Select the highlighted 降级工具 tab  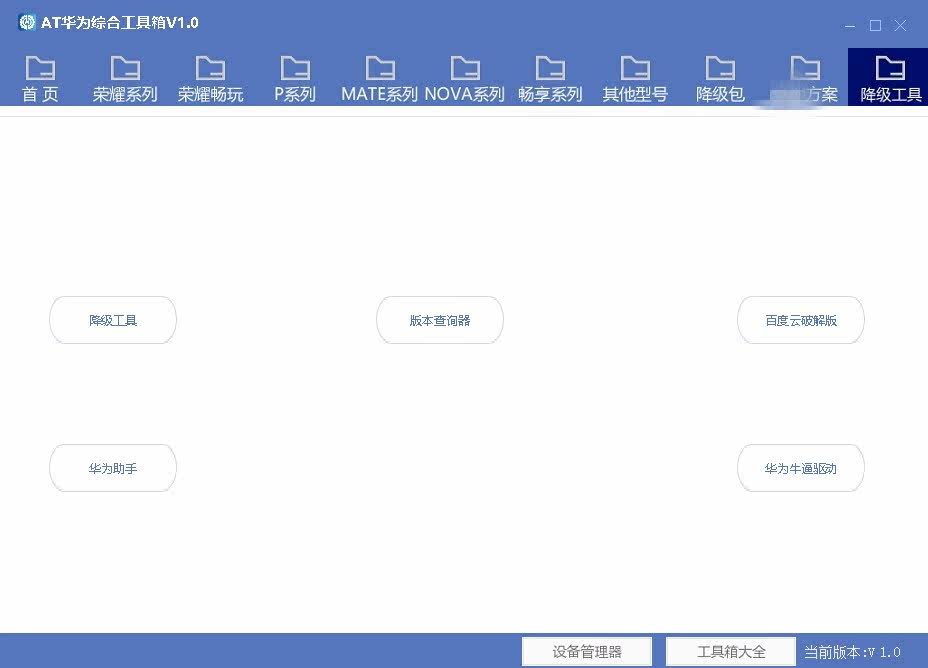[890, 78]
